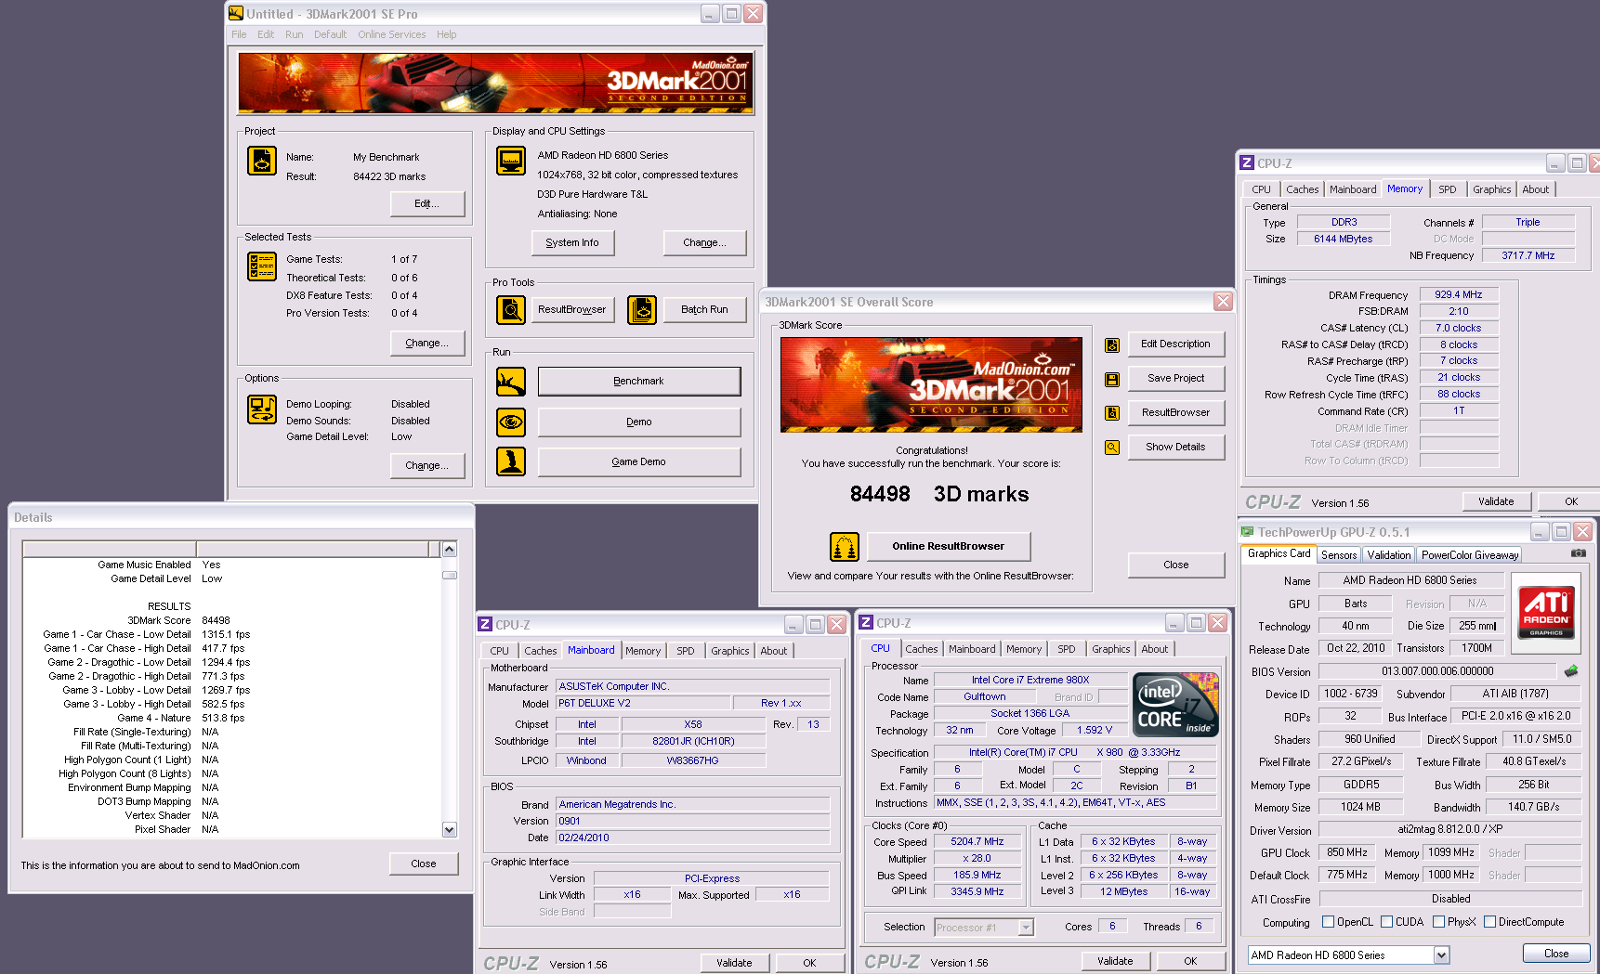Click the magnifier icon beside Show Details
Image resolution: width=1600 pixels, height=974 pixels.
click(1112, 447)
